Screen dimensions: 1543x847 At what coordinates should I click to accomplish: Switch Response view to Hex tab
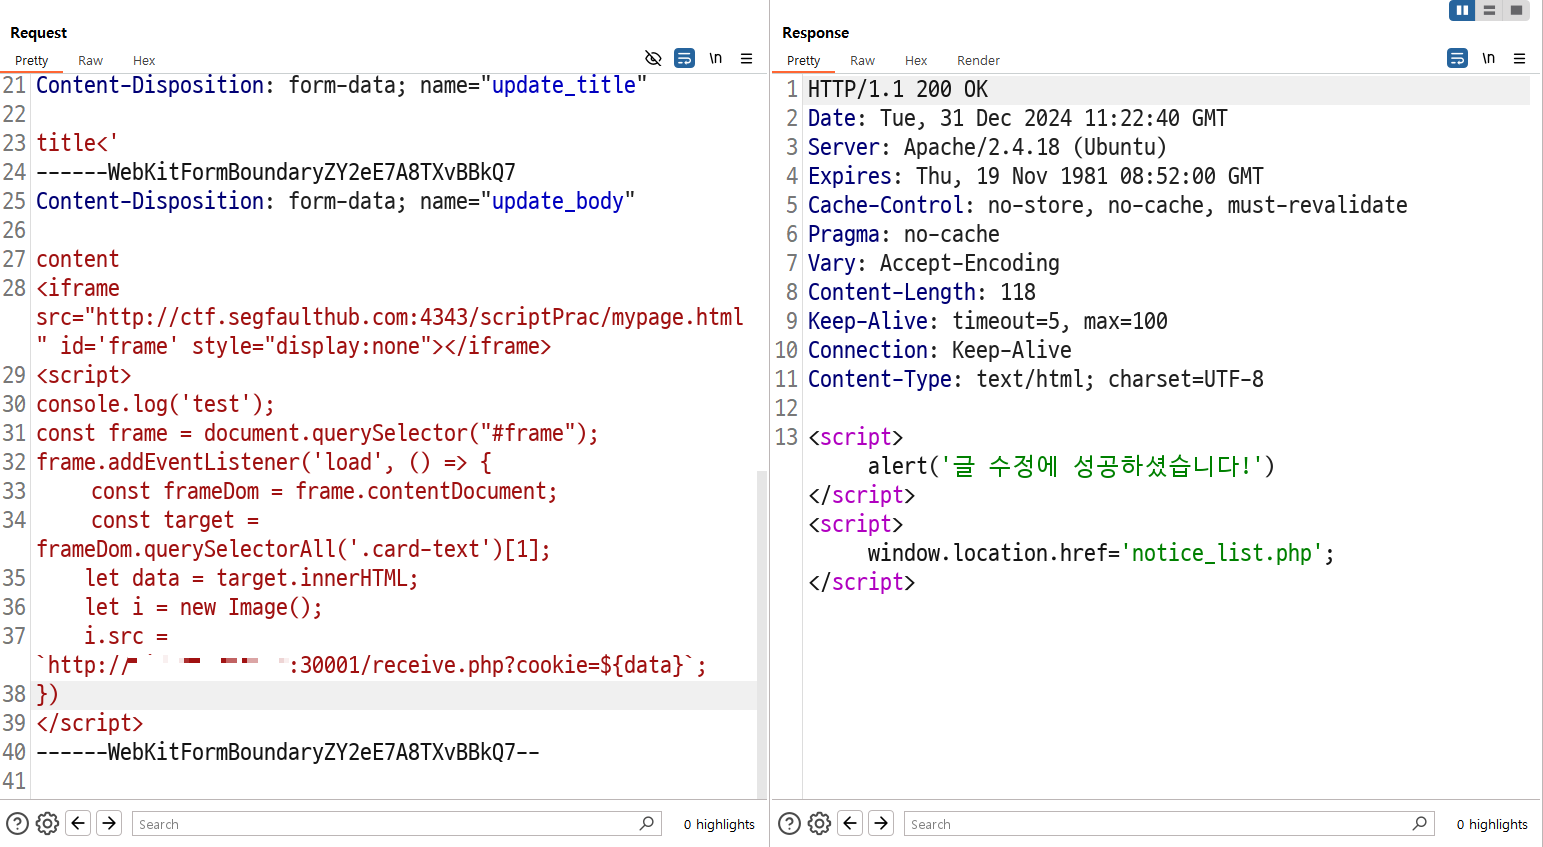point(916,60)
